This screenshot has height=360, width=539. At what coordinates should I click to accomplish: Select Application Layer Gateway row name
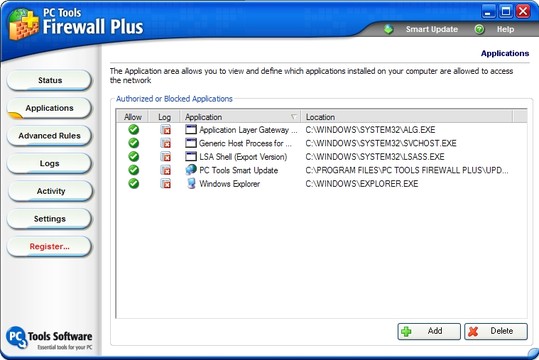248,130
